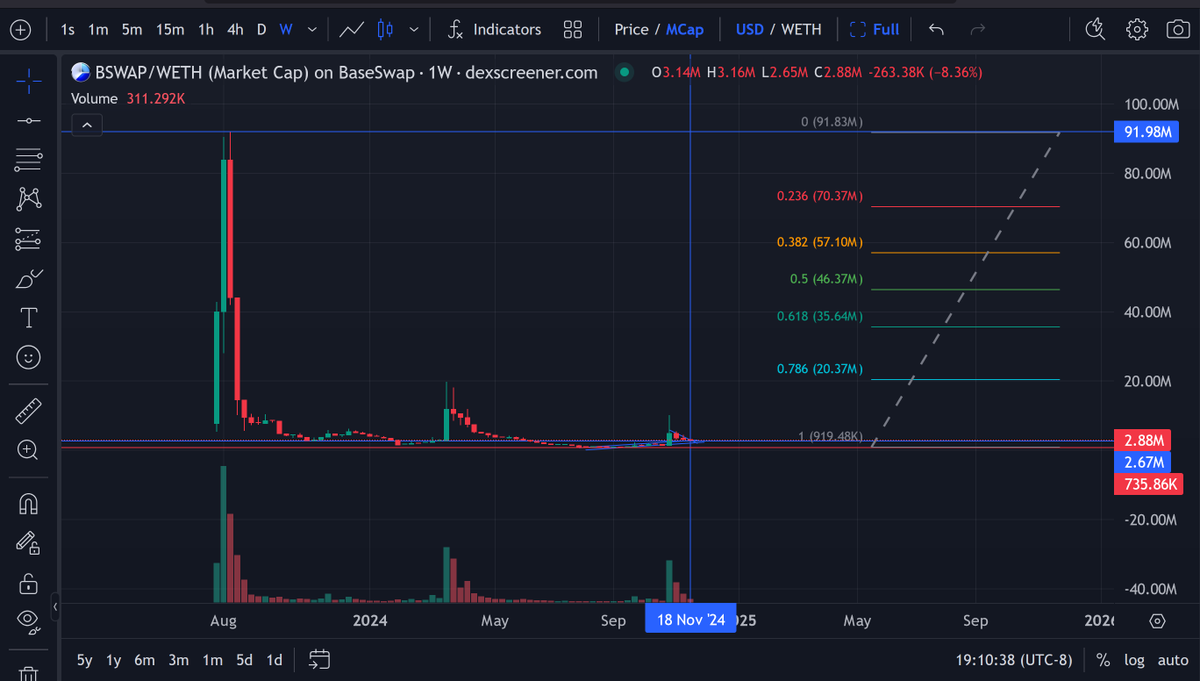
Task: Click the trash remove drawings icon
Action: coord(29,673)
